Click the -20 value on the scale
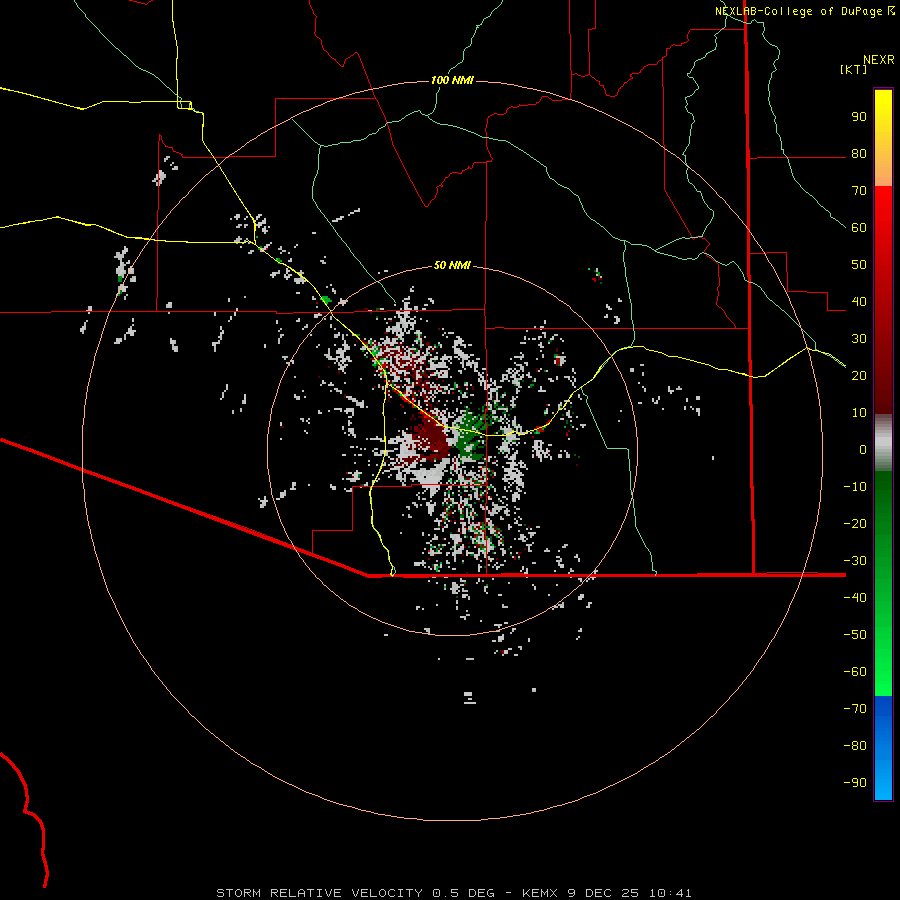Viewport: 900px width, 900px height. pos(855,523)
